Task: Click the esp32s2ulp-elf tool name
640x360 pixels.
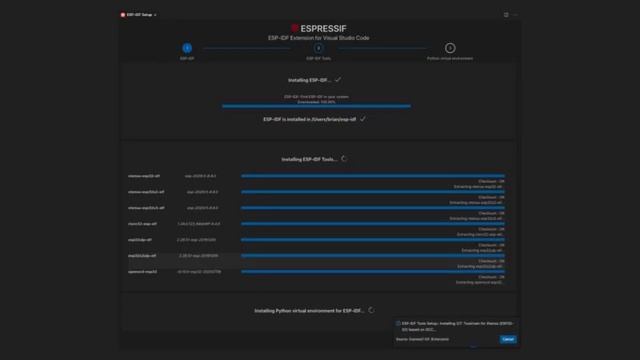Action: pos(142,256)
